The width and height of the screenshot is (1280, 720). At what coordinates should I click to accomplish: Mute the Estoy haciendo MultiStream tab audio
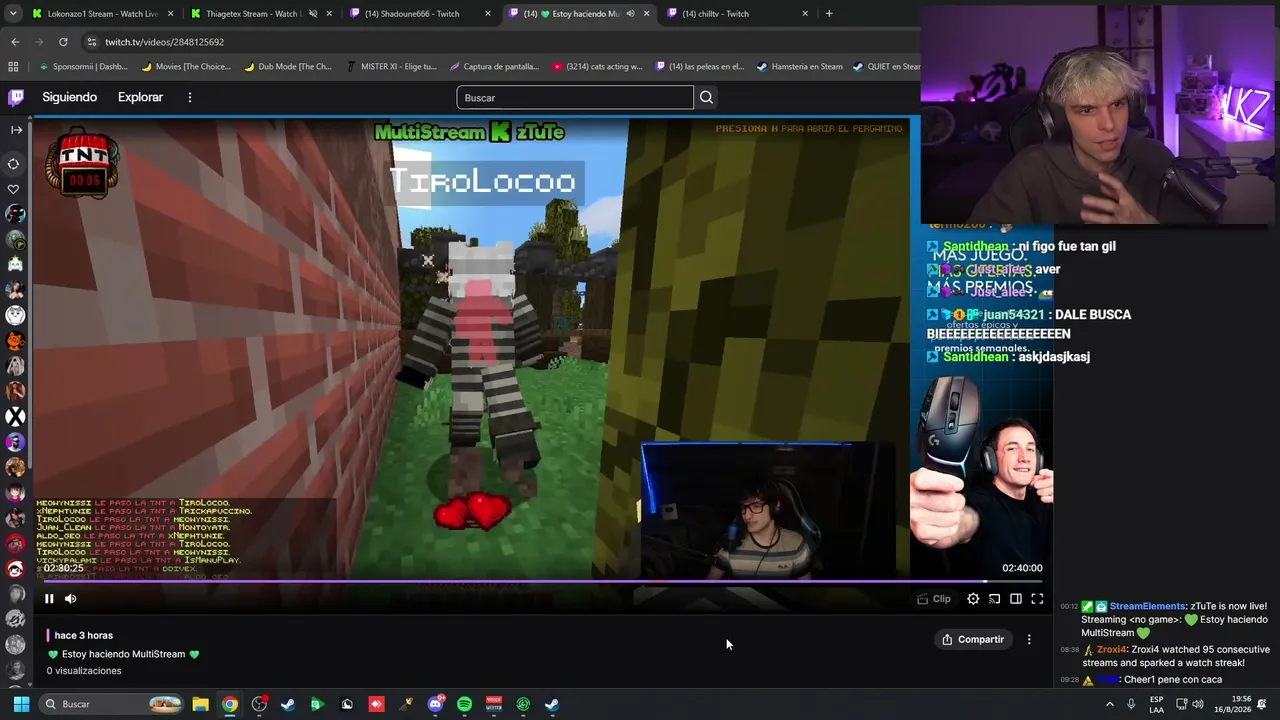630,14
